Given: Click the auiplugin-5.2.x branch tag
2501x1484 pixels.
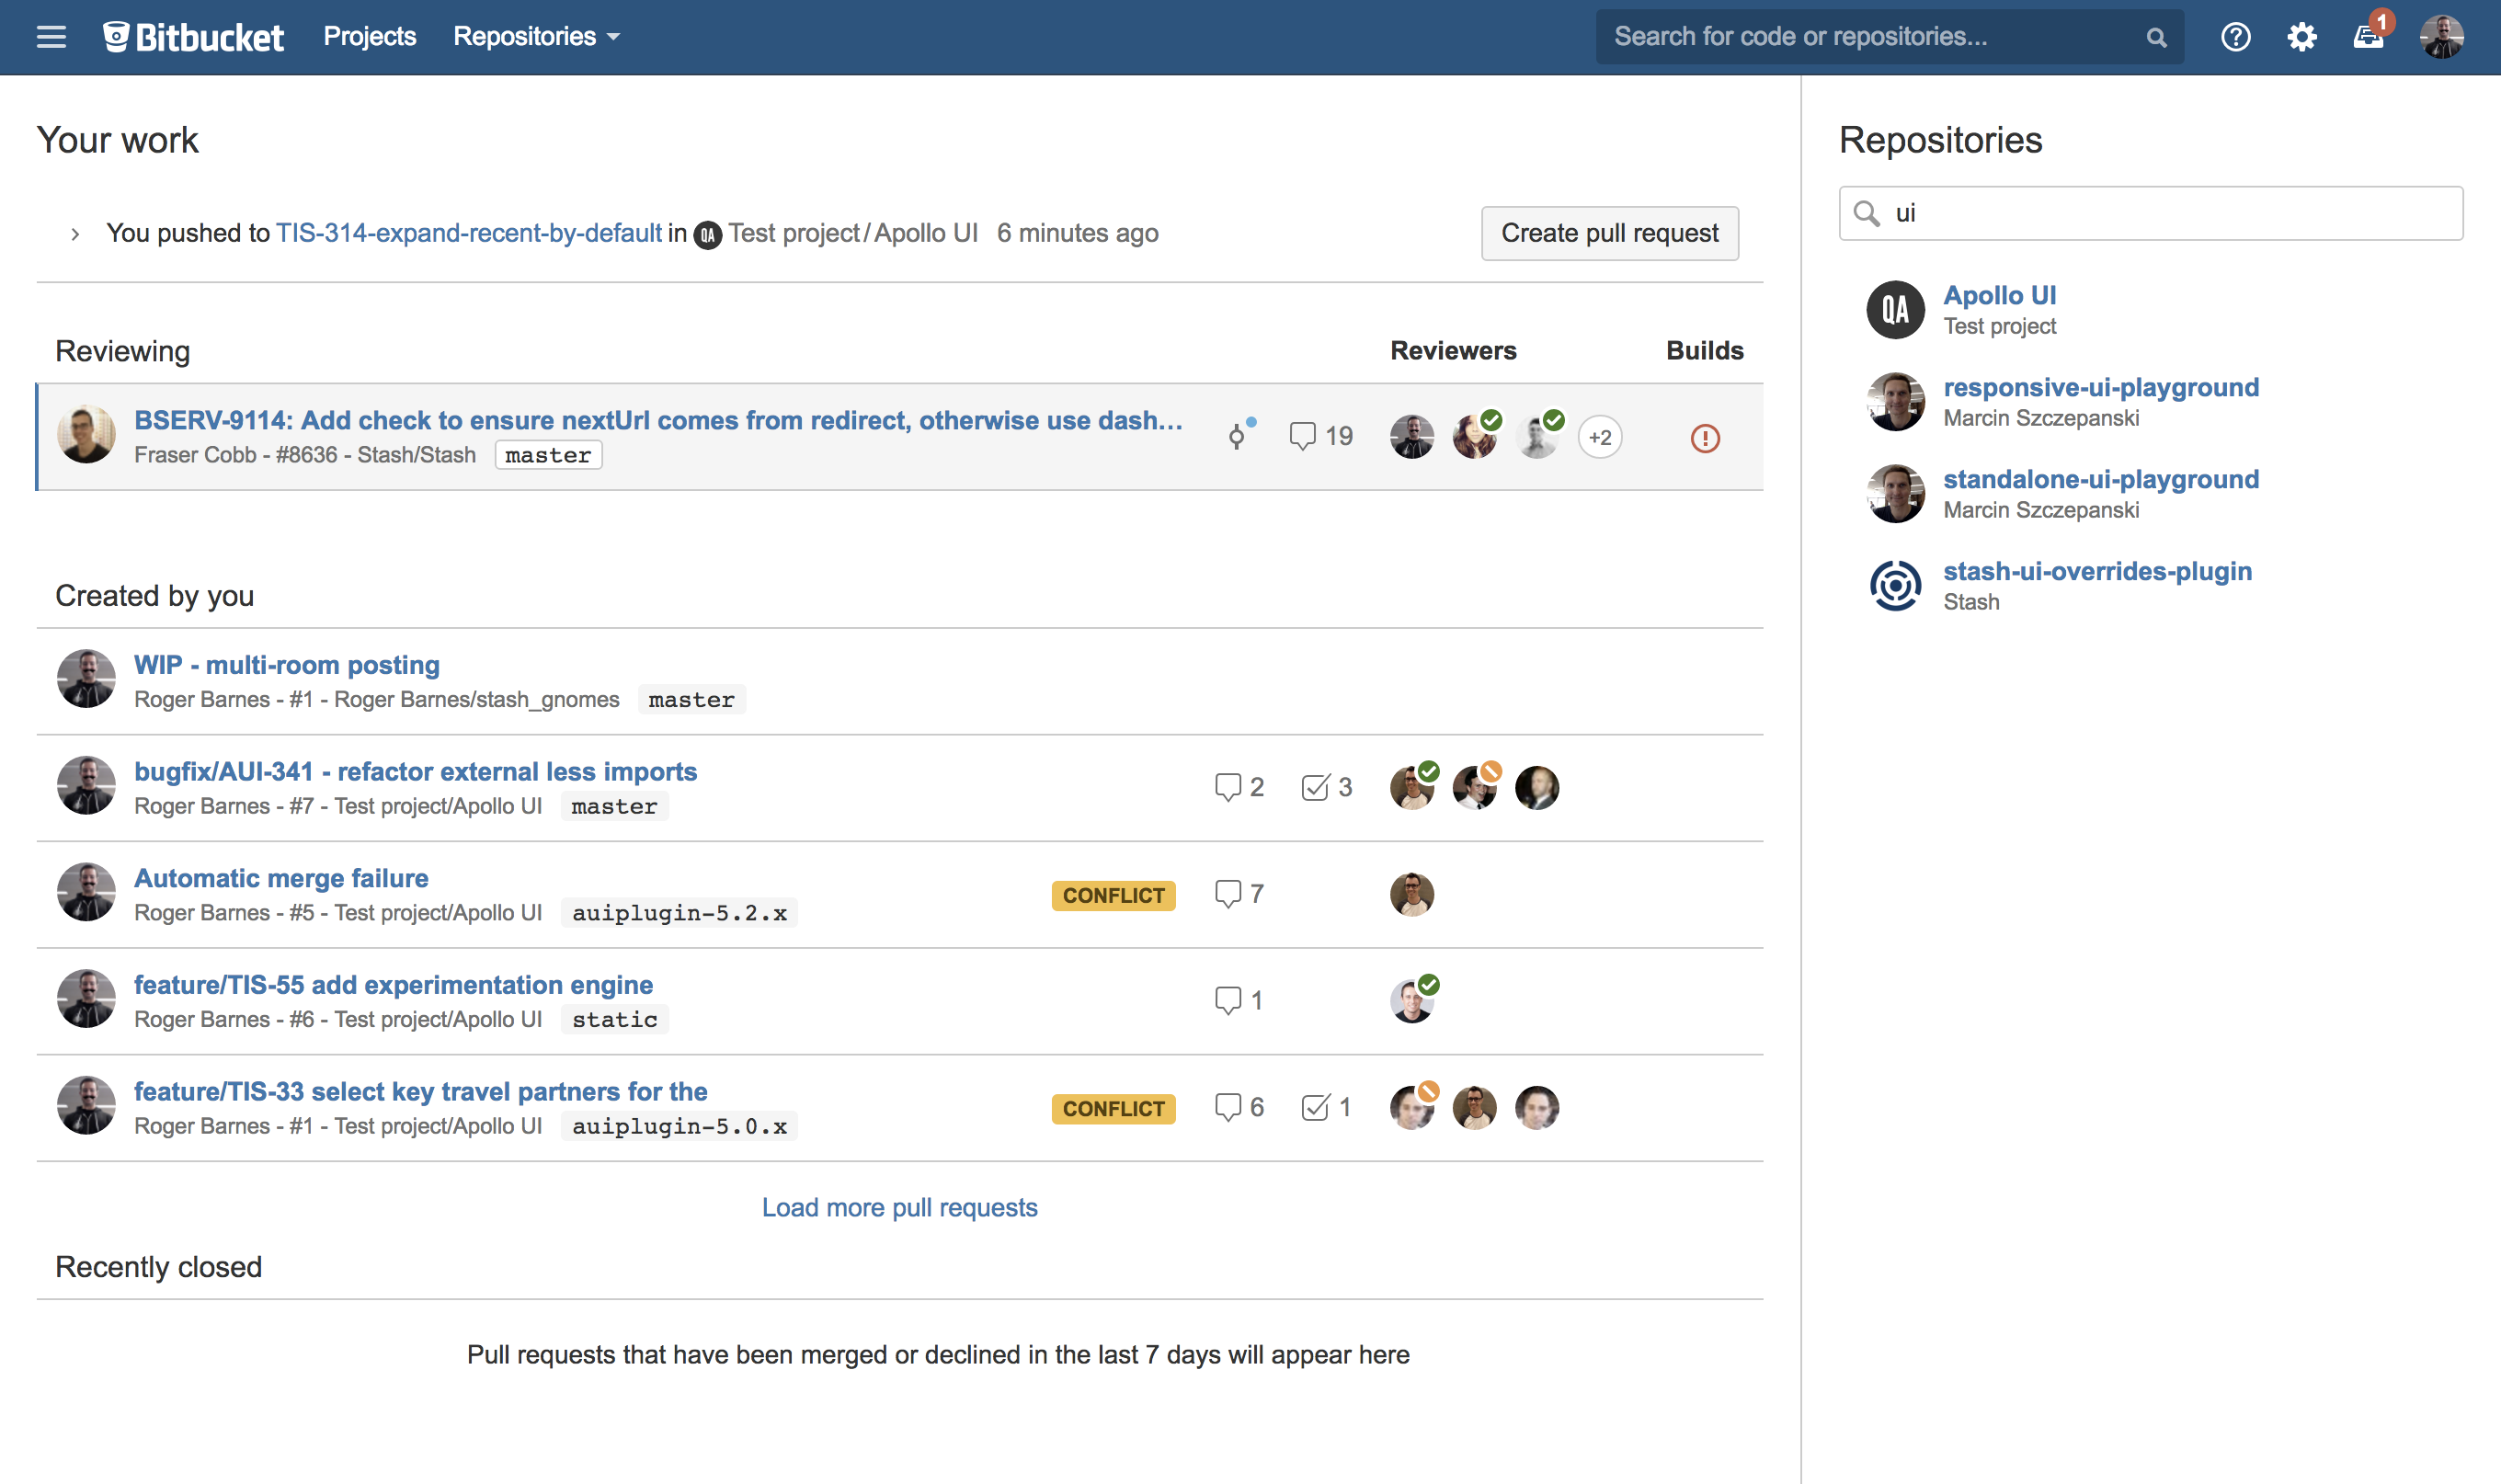Looking at the screenshot, I should (679, 913).
